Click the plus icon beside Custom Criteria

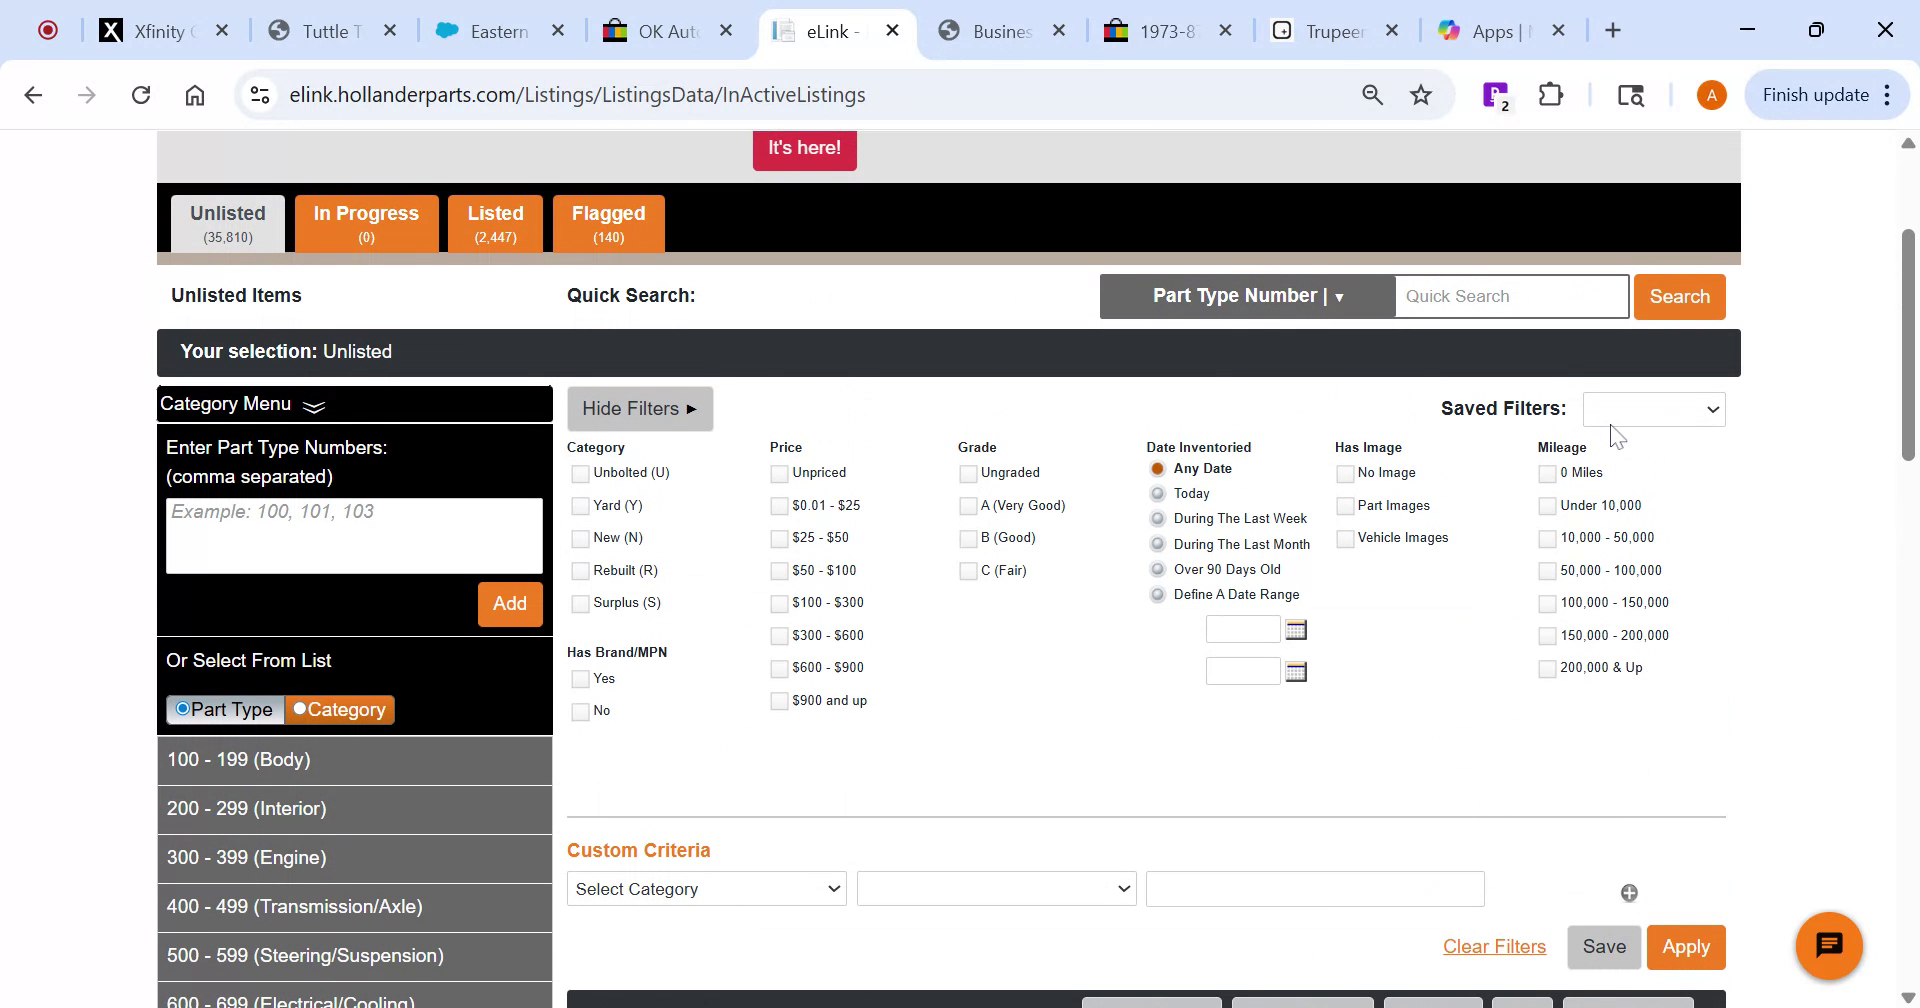(1630, 892)
